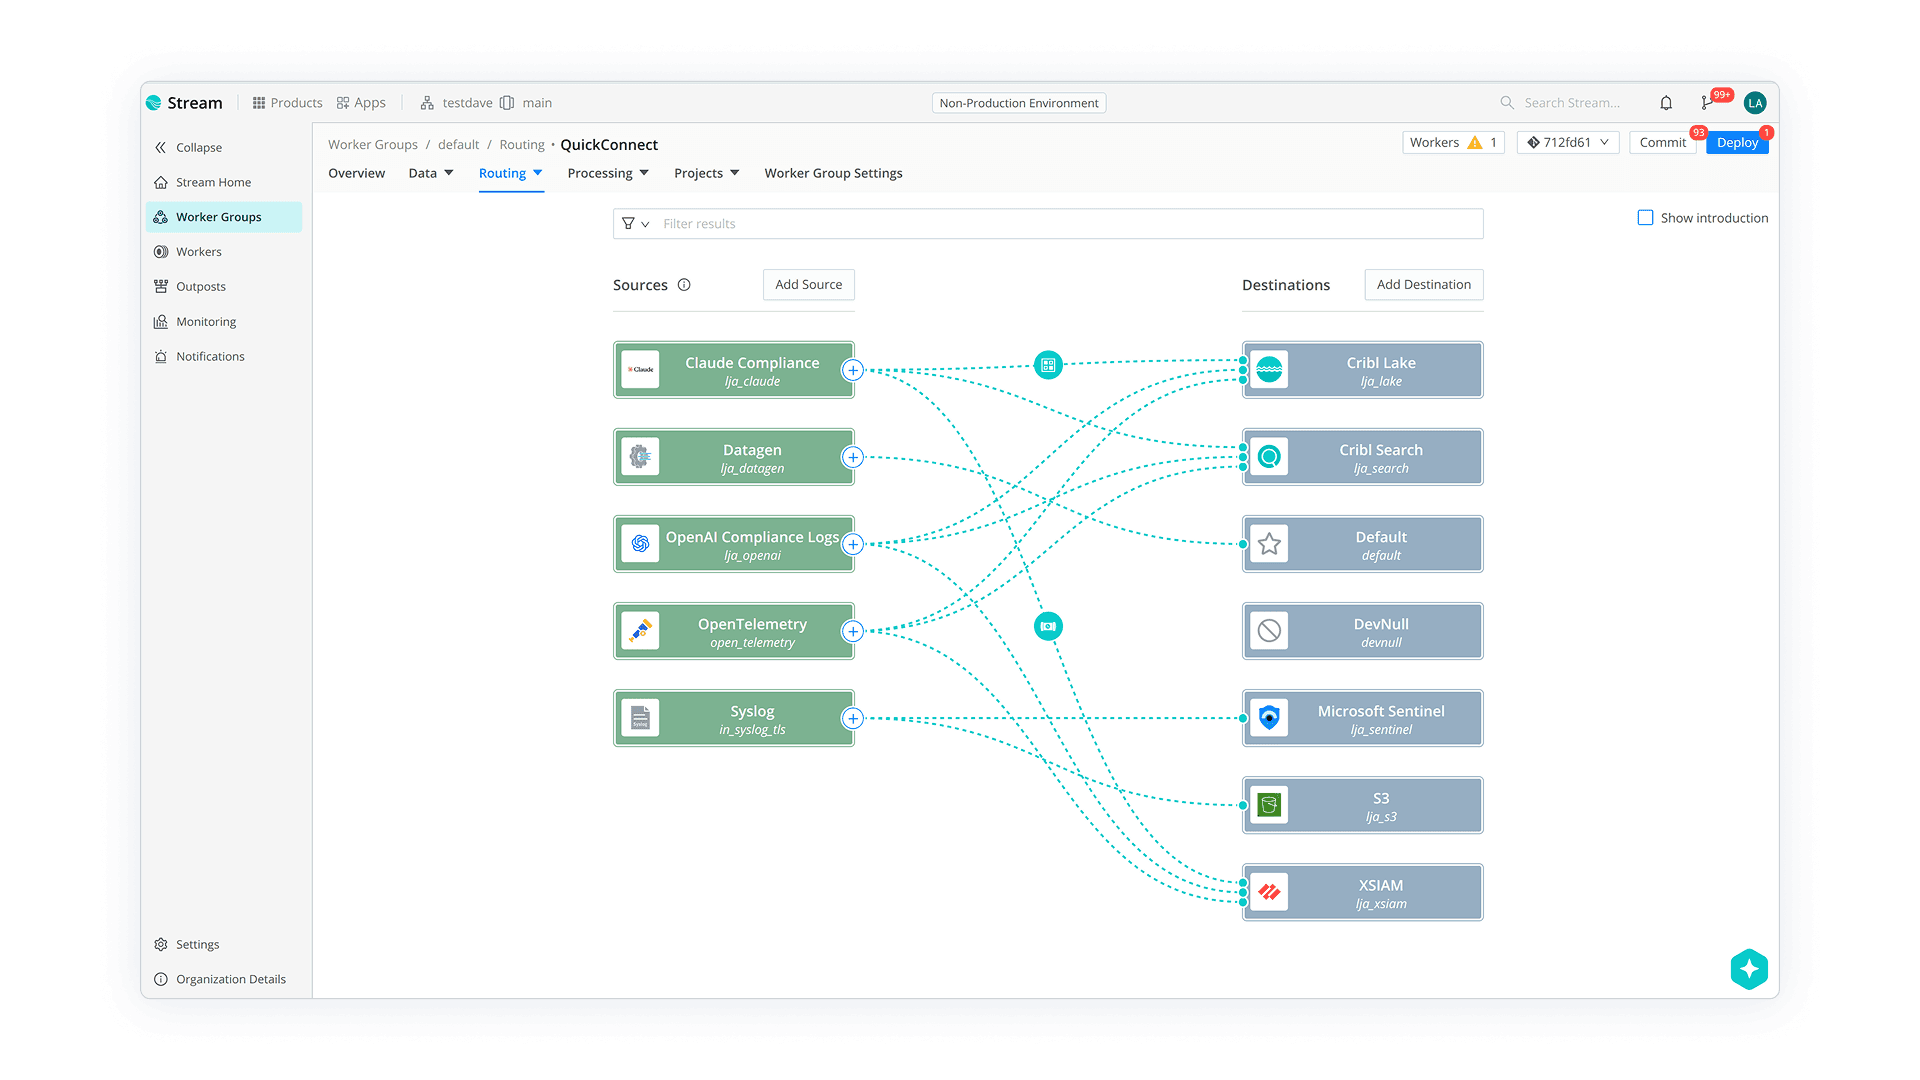Click the Commit button

[1662, 143]
